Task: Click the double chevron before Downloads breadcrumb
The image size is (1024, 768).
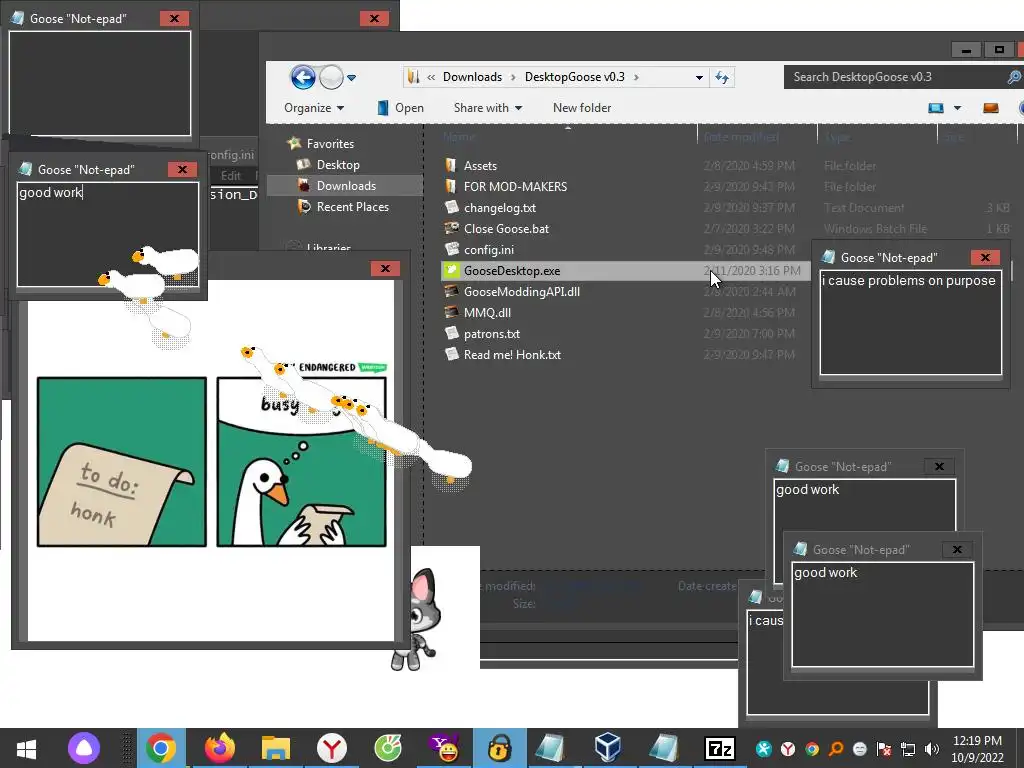Action: 431,77
